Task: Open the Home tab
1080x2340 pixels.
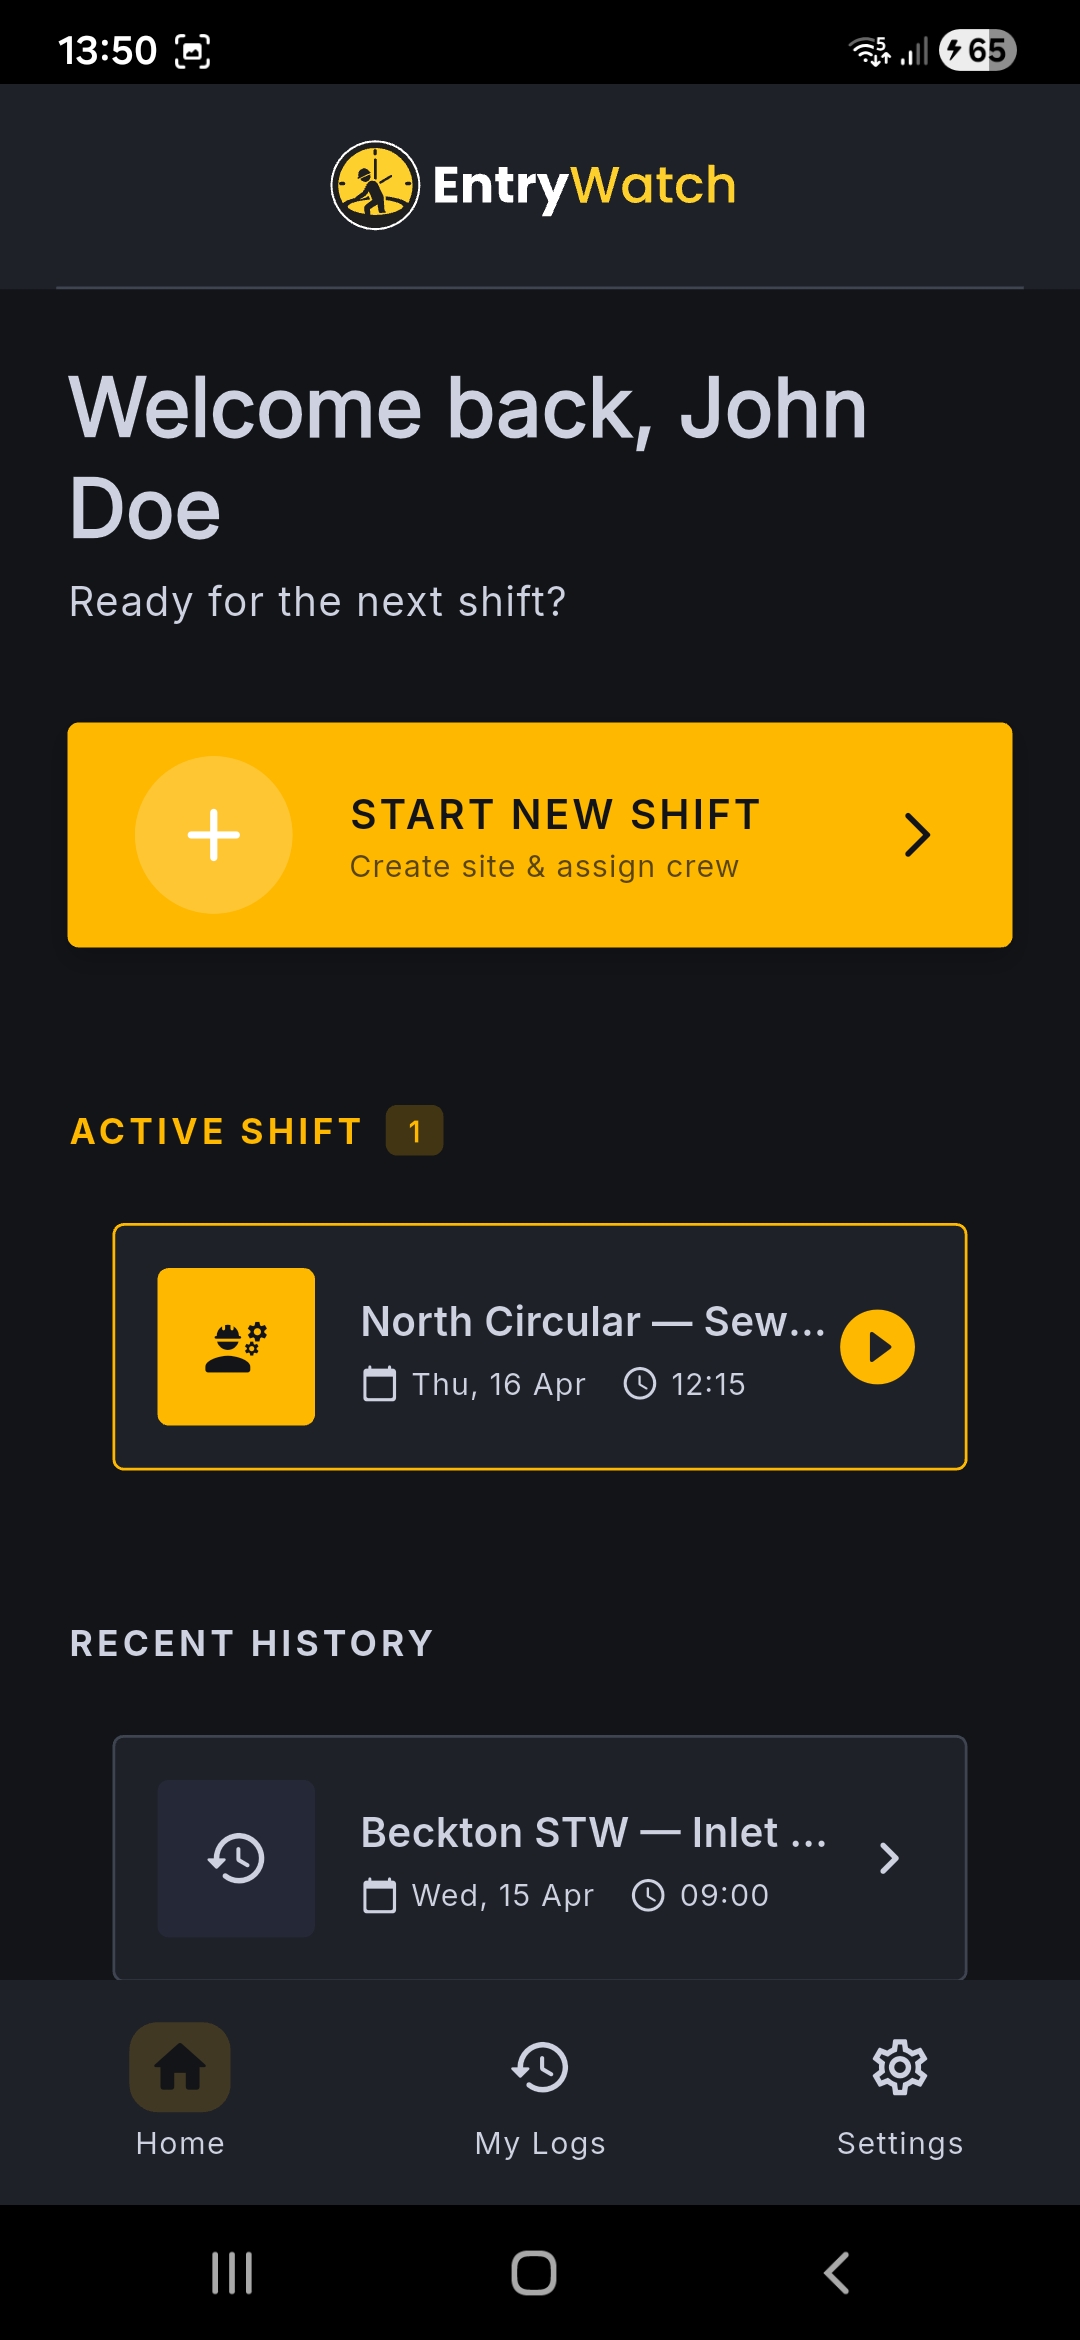Action: pos(180,2090)
